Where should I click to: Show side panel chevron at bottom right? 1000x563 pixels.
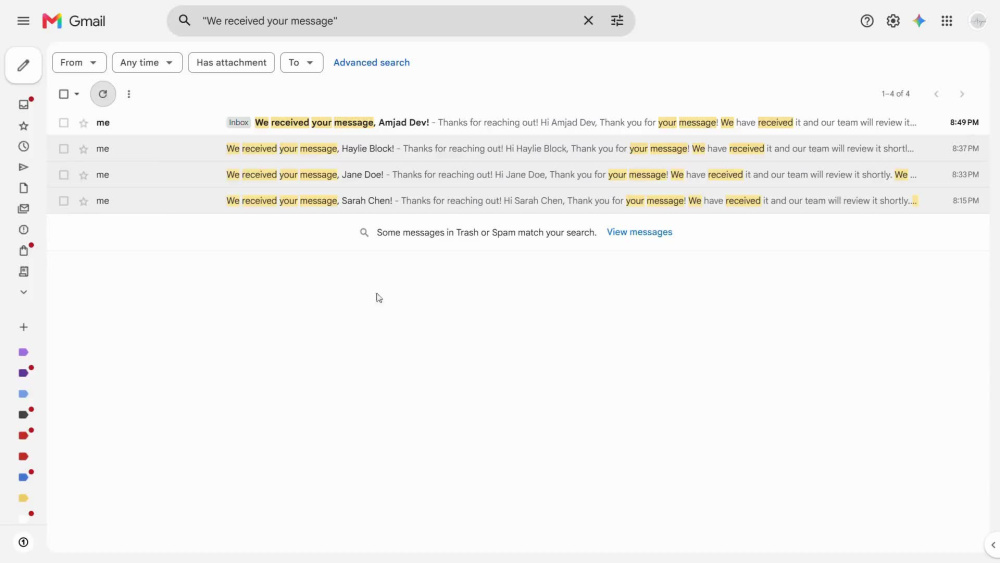tap(993, 545)
